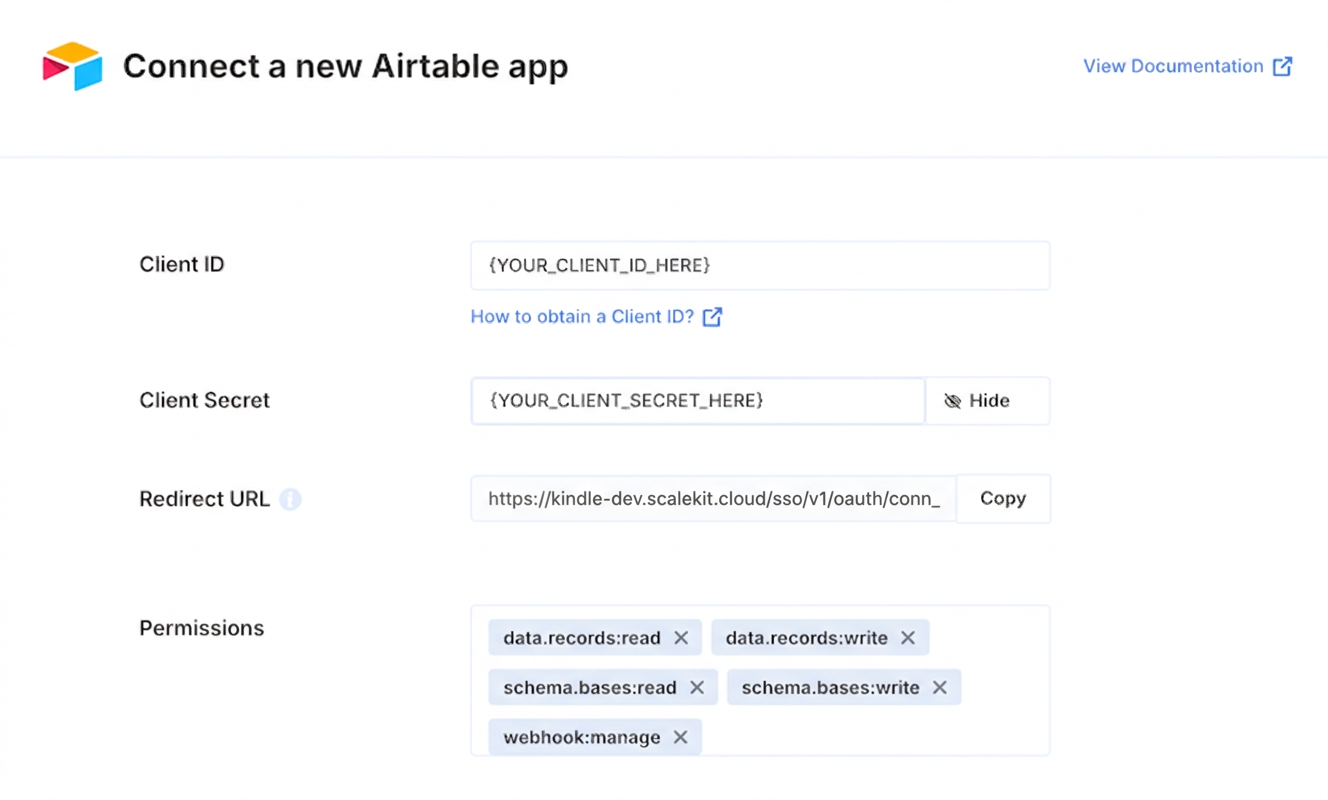Remove the data.records:read permission
This screenshot has height=800, width=1328.
coord(681,637)
